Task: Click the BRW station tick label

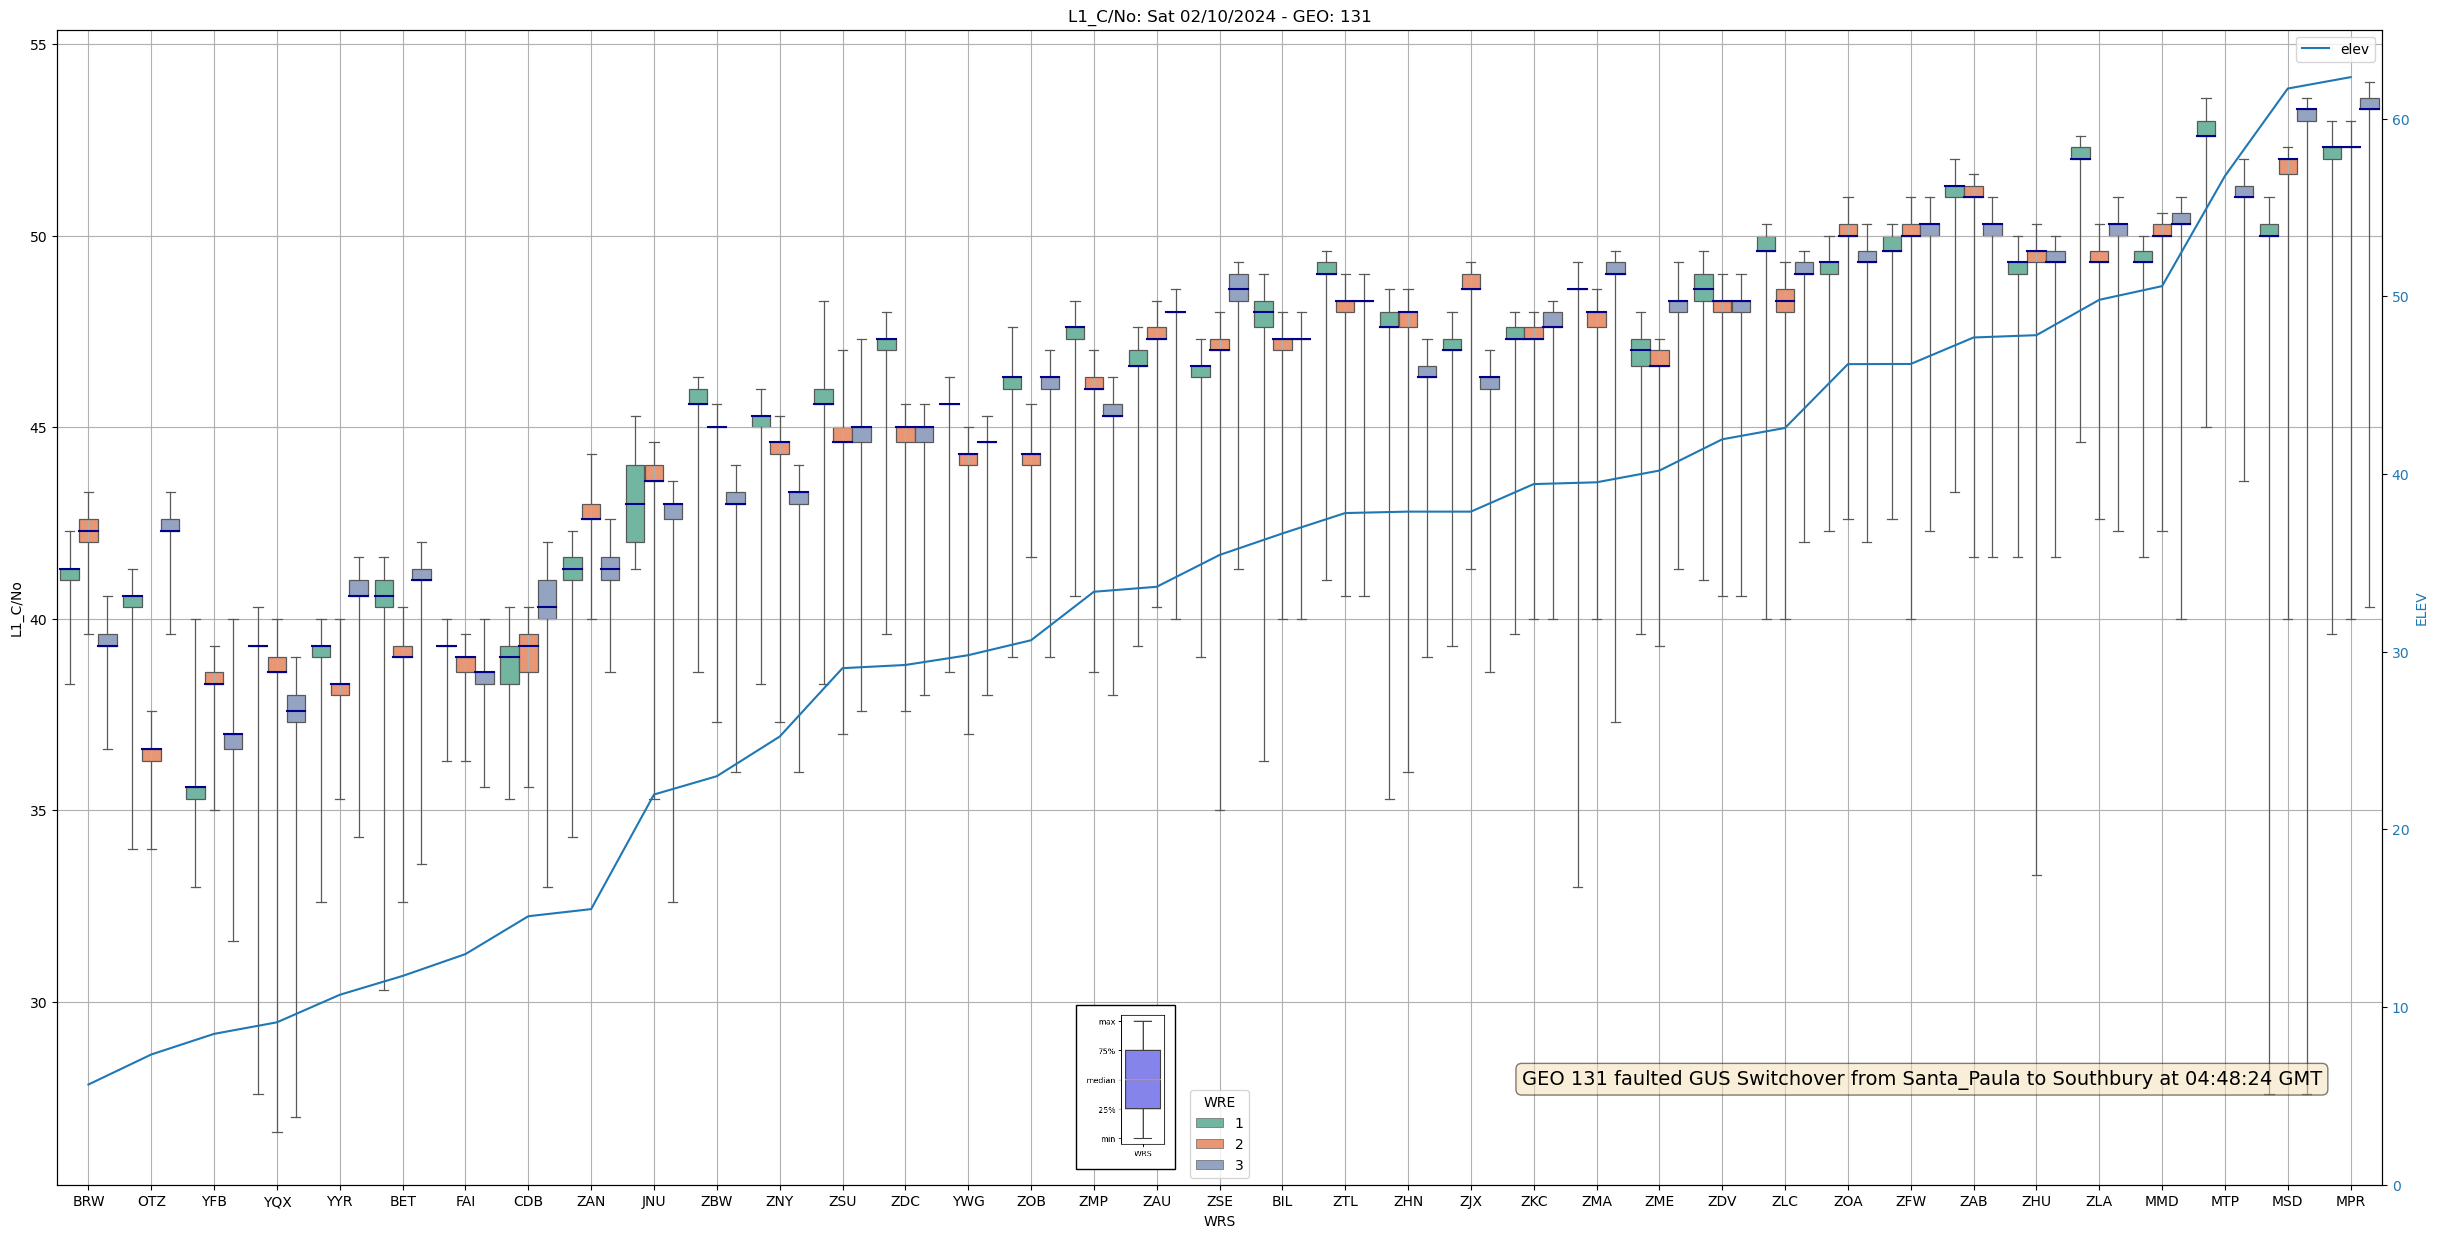Action: [88, 1201]
